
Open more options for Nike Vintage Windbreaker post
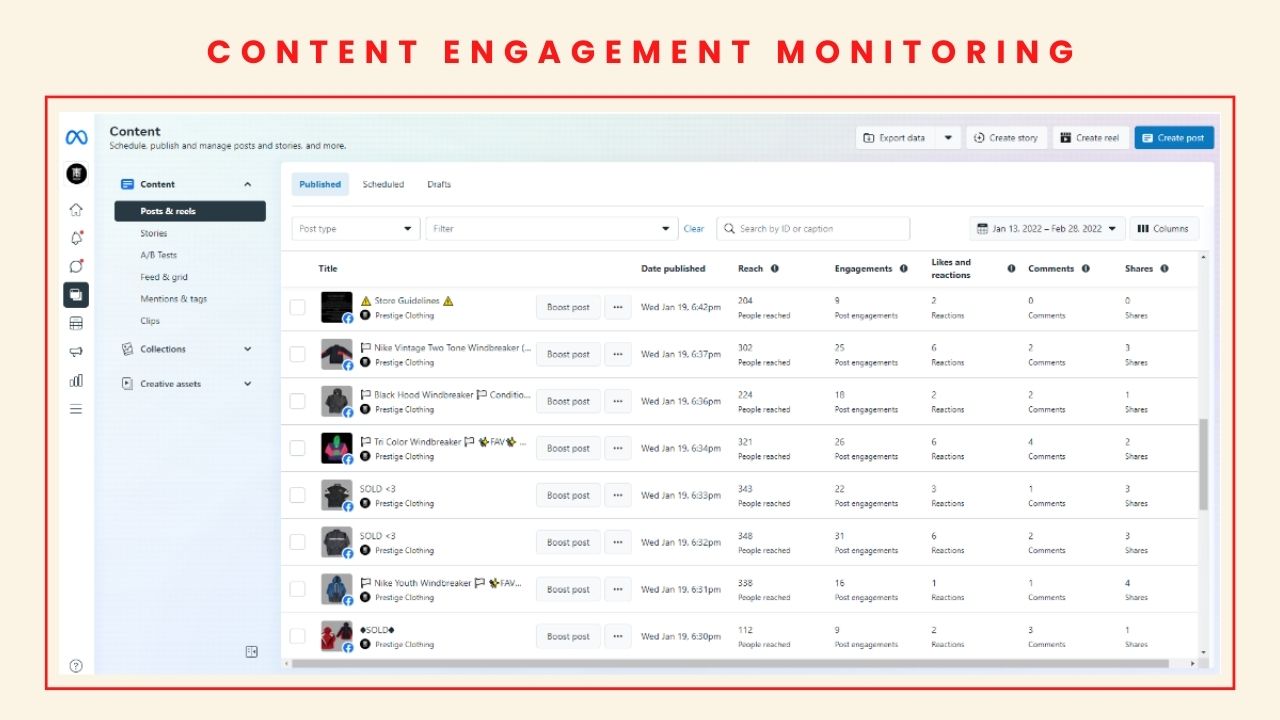pyautogui.click(x=618, y=354)
